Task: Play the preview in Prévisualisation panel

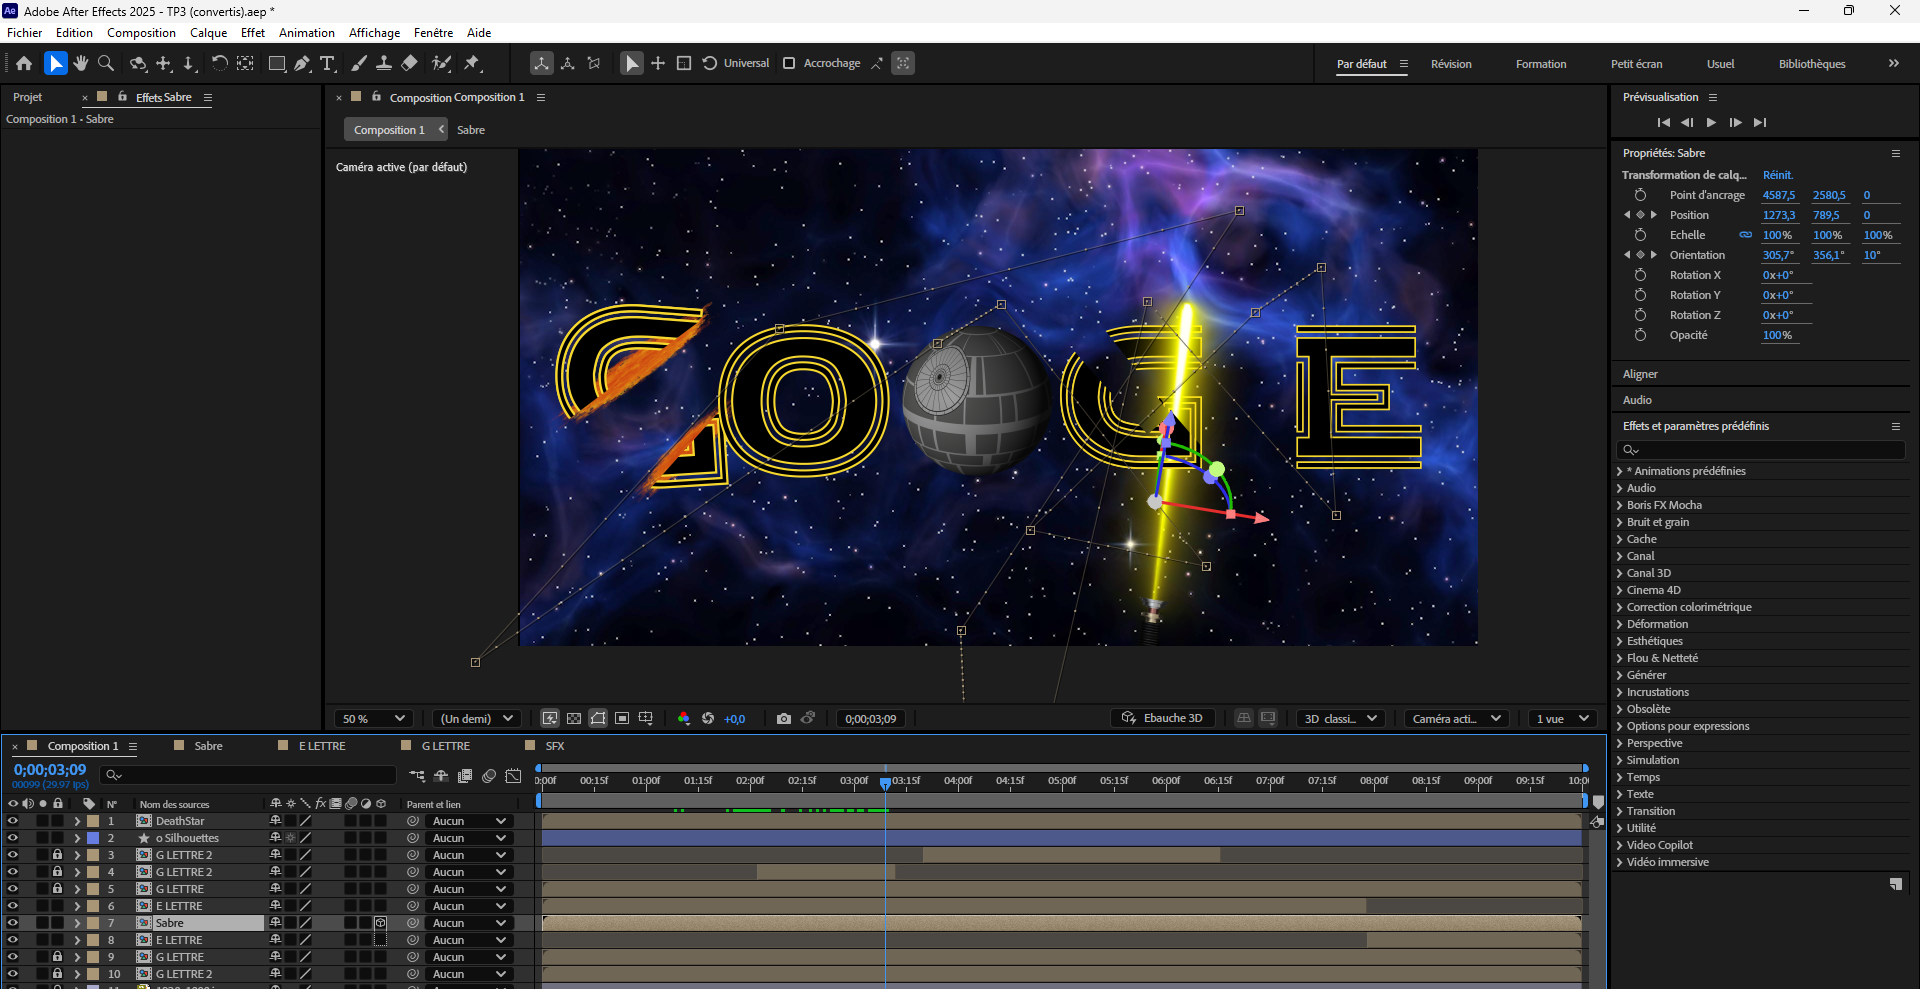Action: [x=1711, y=122]
